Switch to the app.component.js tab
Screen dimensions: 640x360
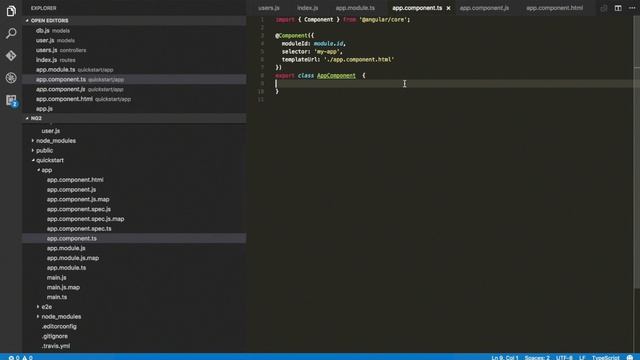(484, 8)
